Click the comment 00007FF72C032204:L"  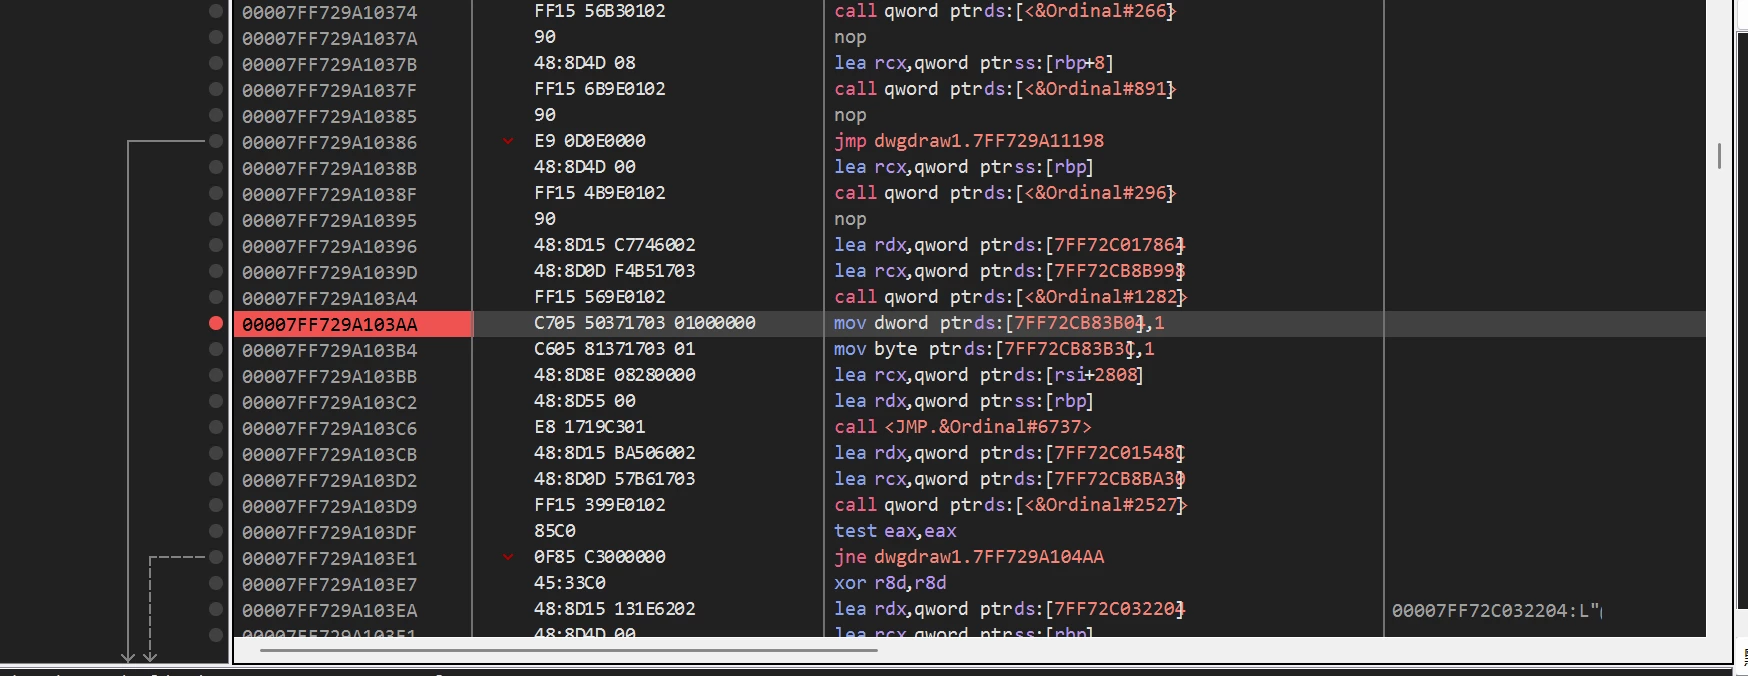pos(1496,610)
